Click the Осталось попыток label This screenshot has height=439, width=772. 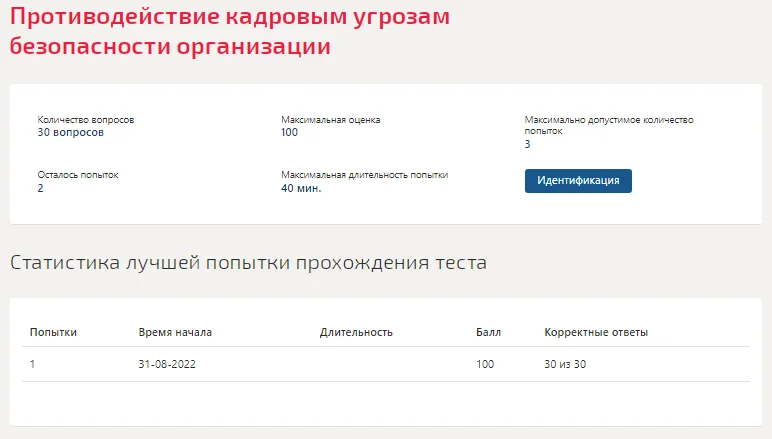(78, 175)
